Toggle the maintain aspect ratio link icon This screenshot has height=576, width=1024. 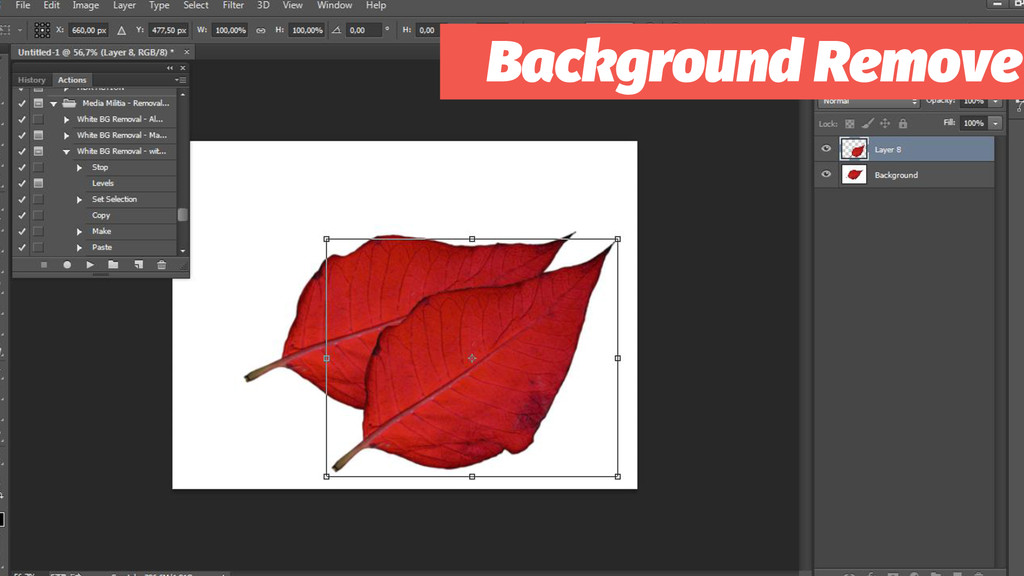click(261, 31)
